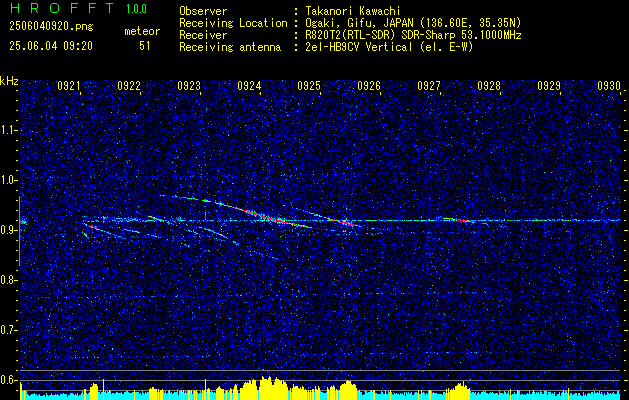629x400 pixels.
Task: Click the gray frequency range bar at left edge
Action: point(19,231)
